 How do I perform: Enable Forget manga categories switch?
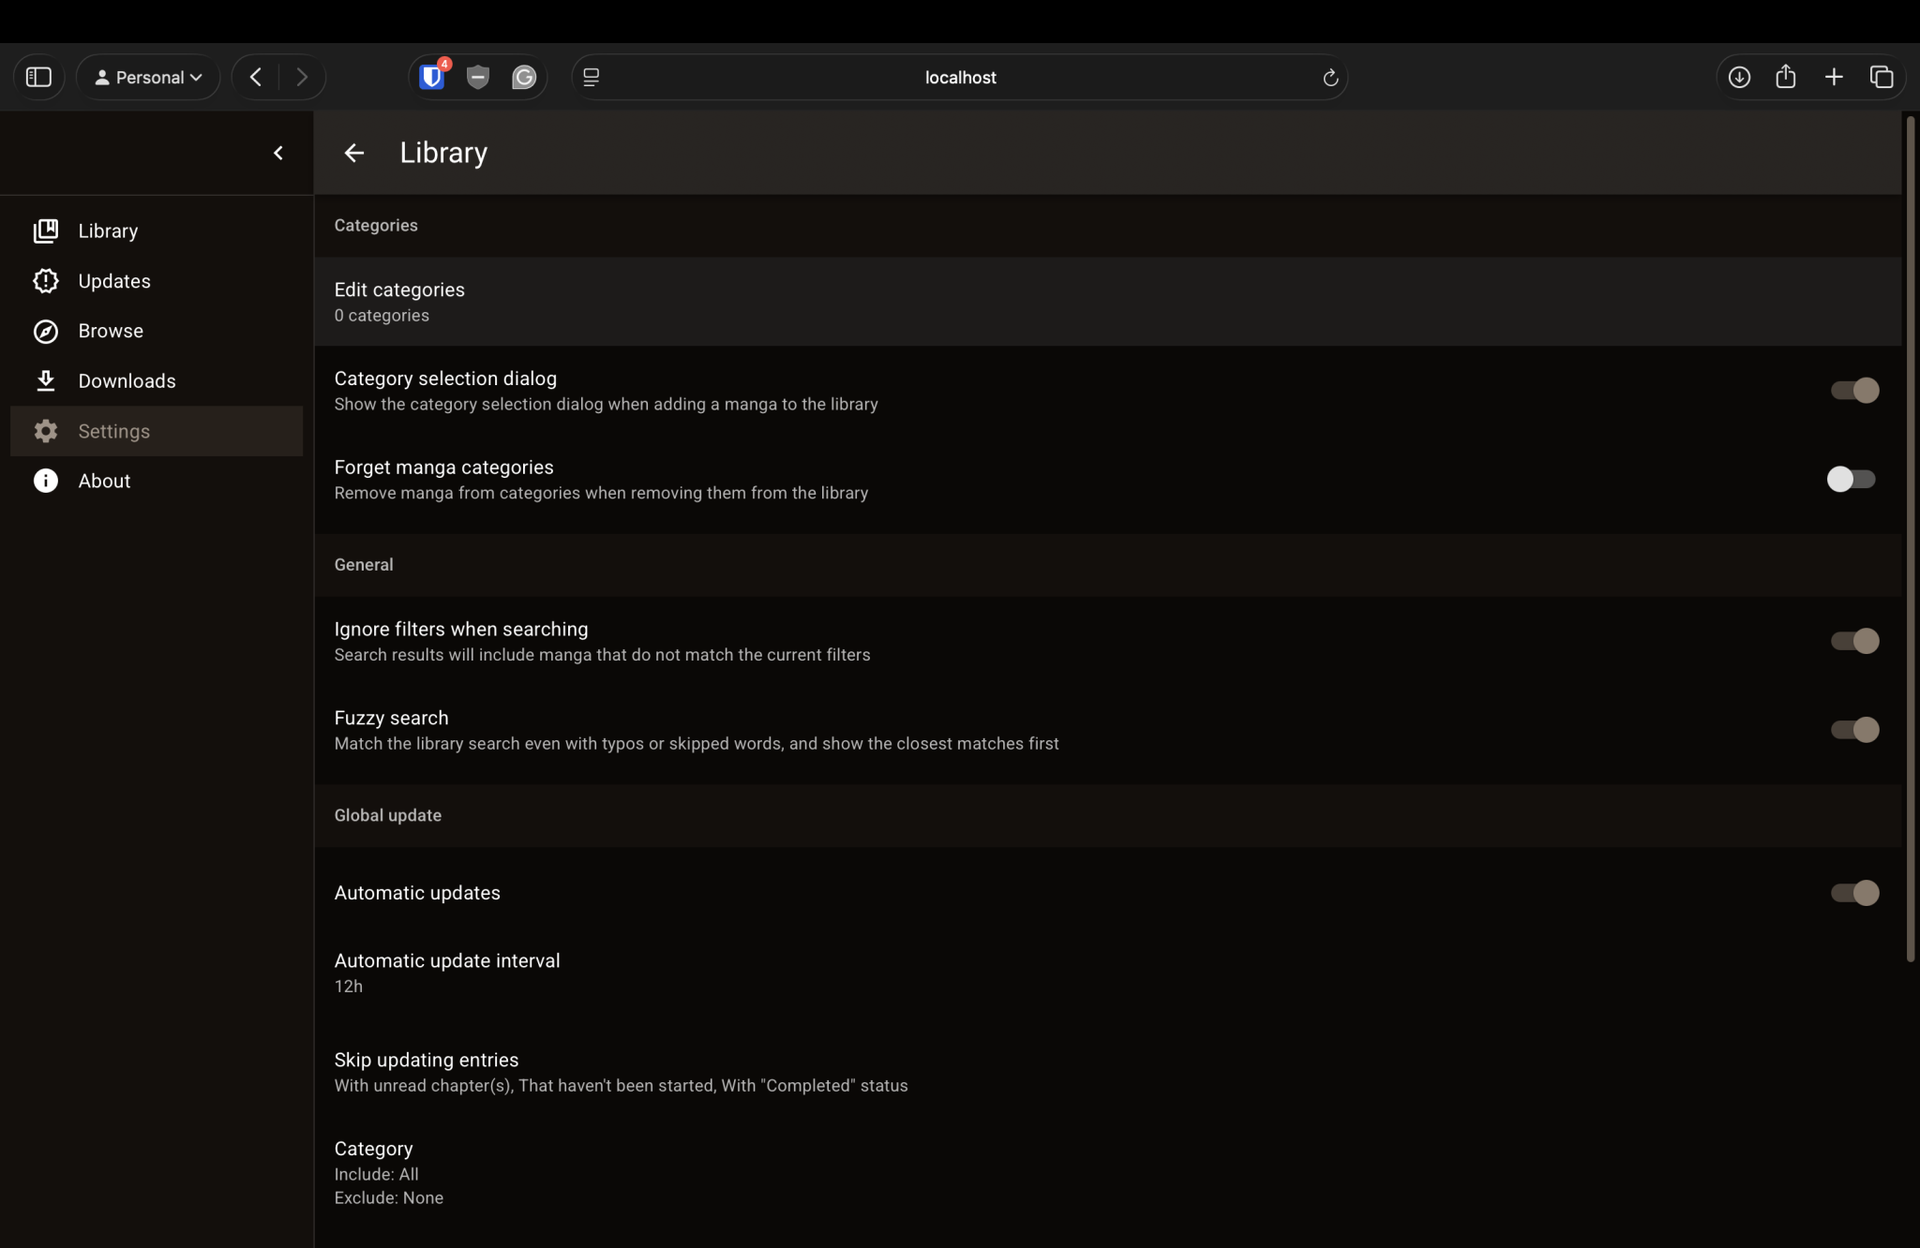(x=1852, y=479)
